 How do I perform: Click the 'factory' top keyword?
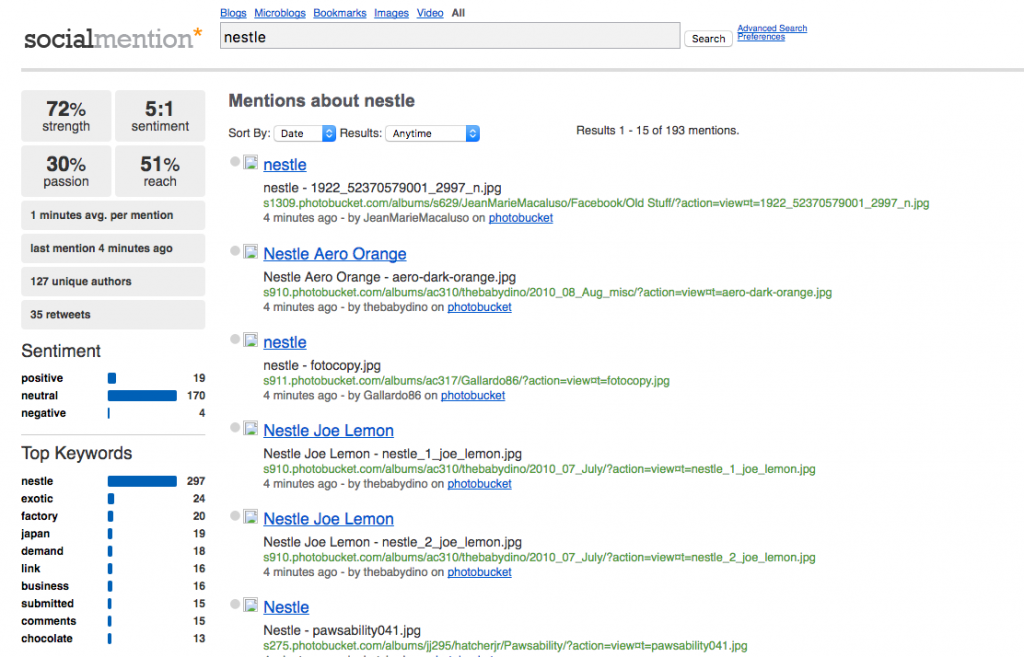pos(39,517)
